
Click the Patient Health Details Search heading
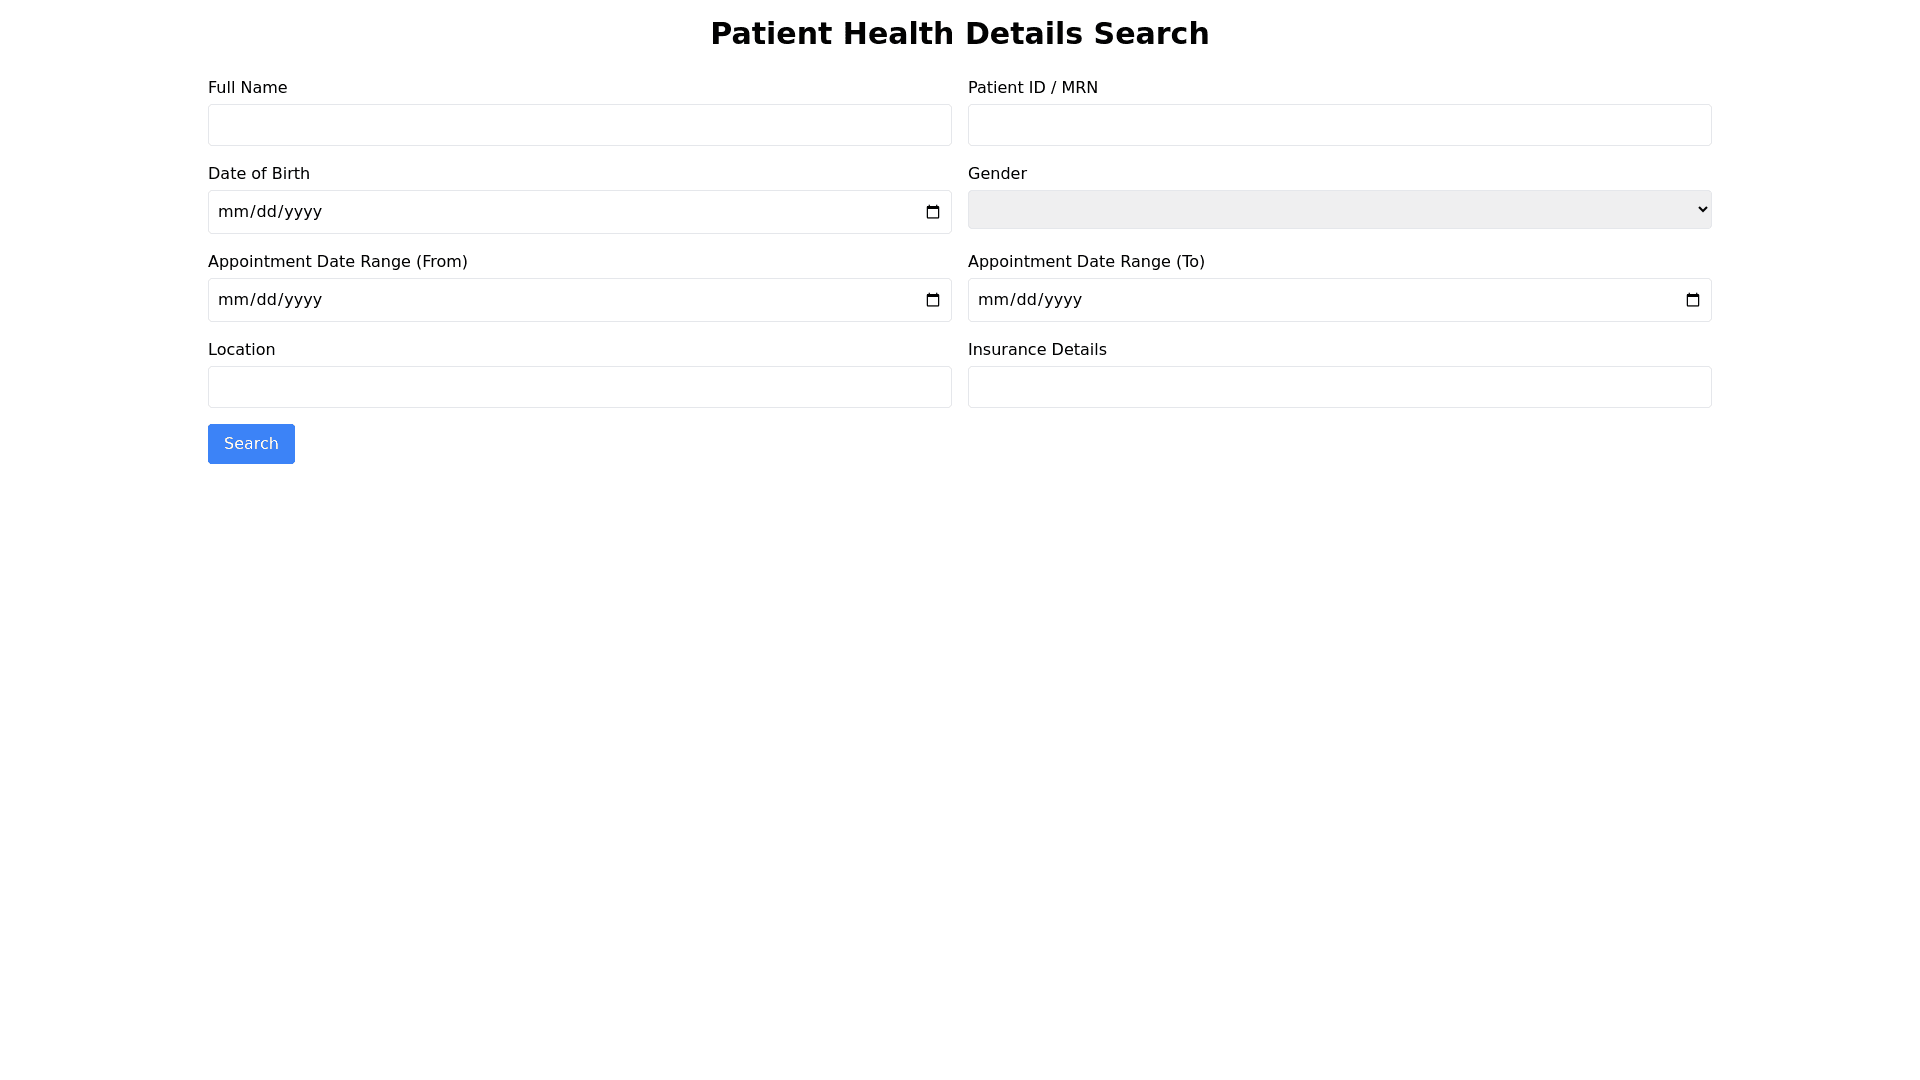point(959,34)
